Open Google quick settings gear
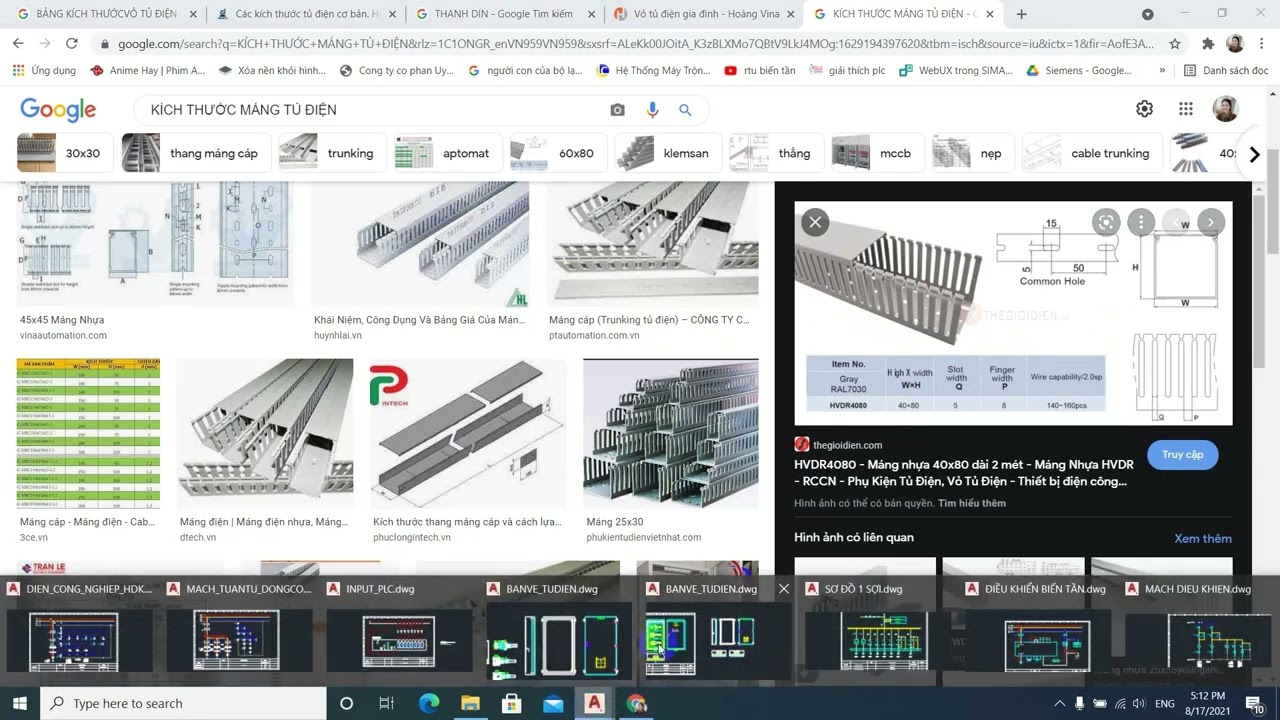1280x720 pixels. click(x=1144, y=109)
